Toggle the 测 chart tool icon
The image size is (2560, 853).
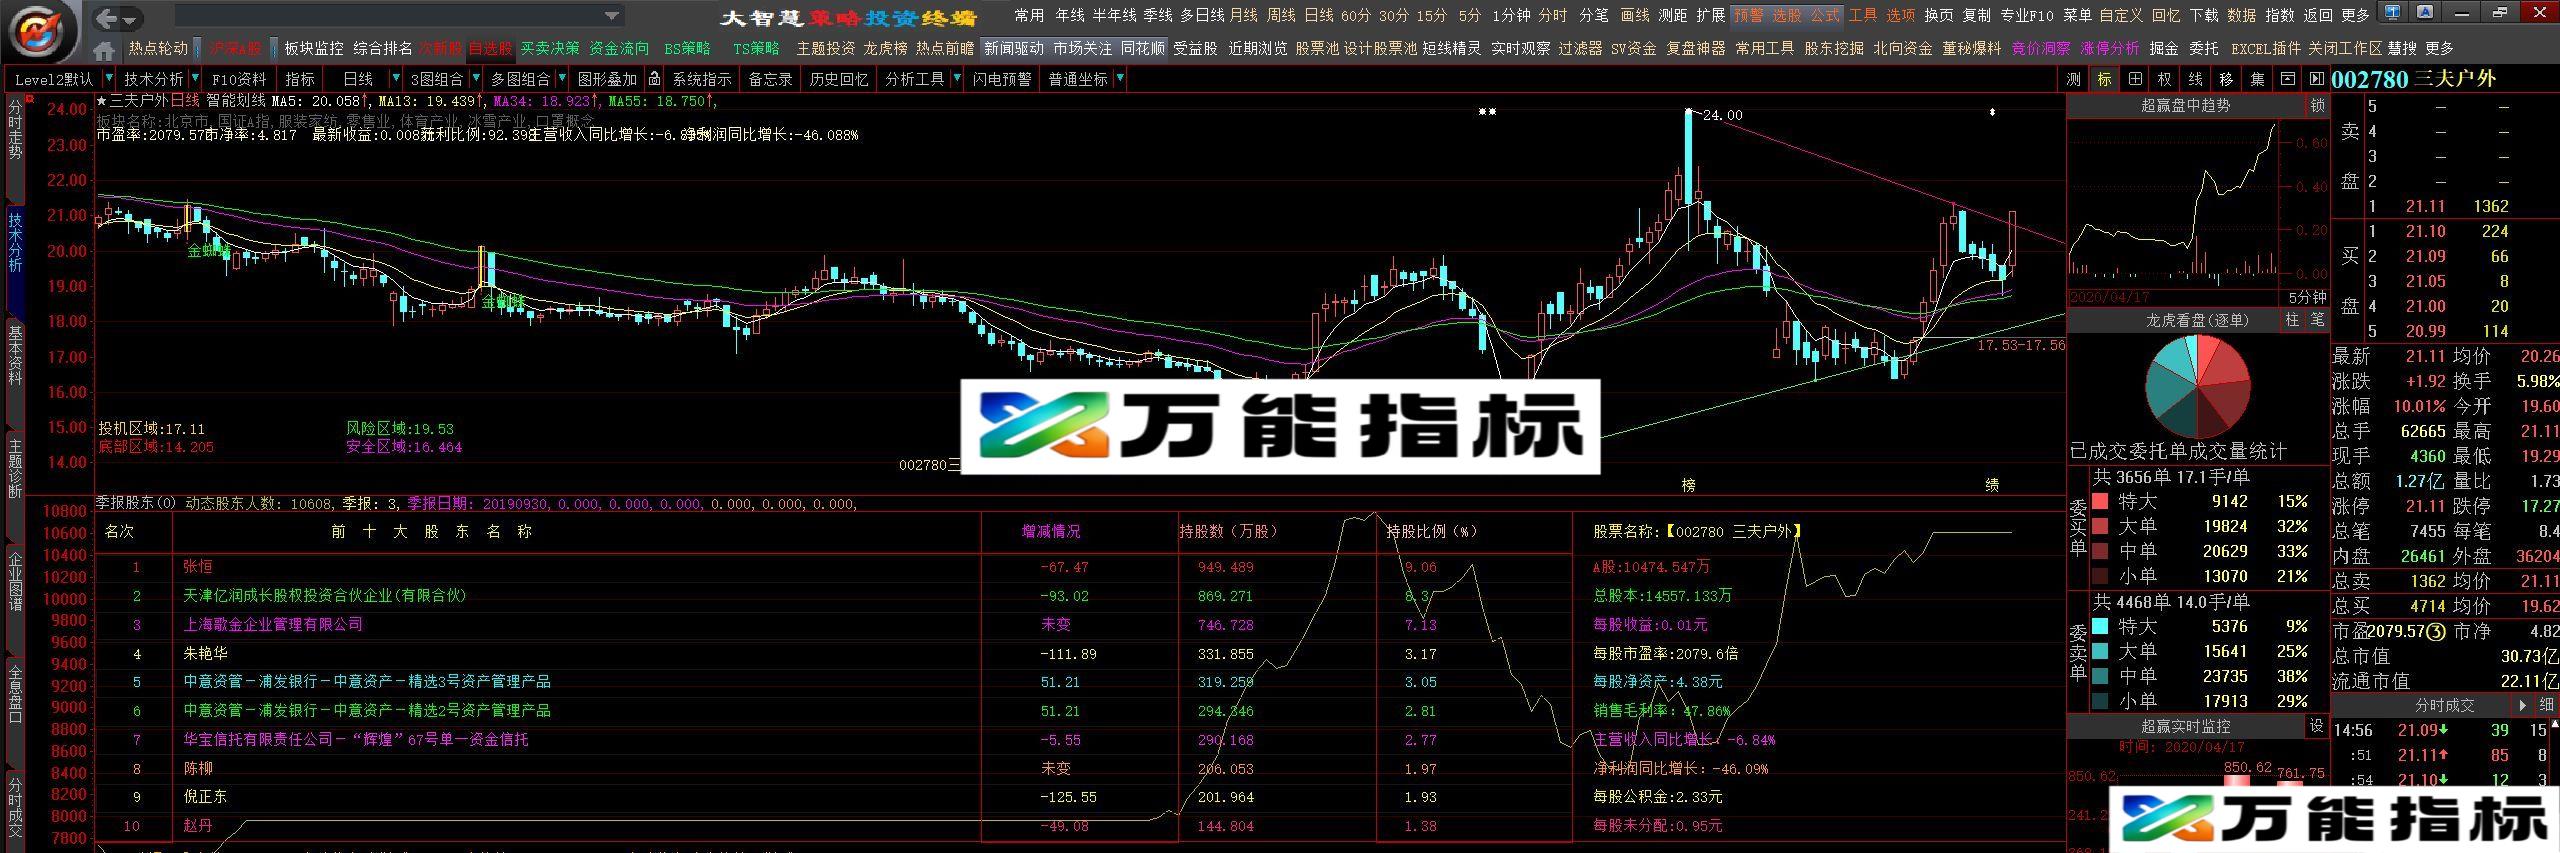[x=2074, y=79]
